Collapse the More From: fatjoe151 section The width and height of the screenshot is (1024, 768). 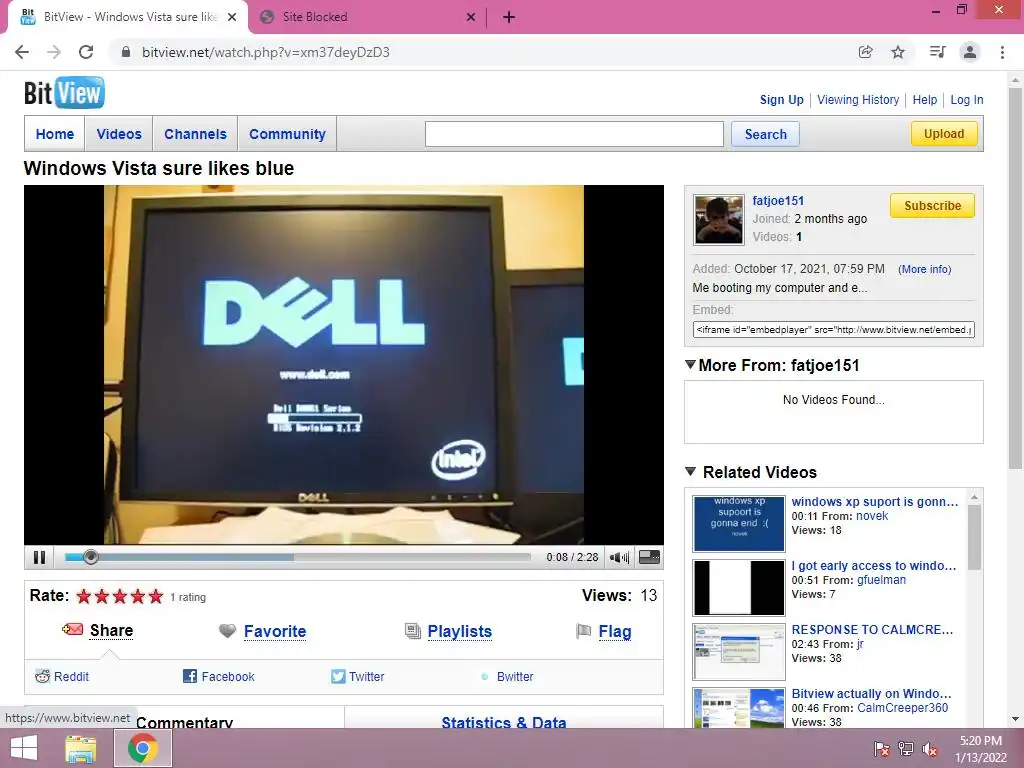(x=690, y=364)
